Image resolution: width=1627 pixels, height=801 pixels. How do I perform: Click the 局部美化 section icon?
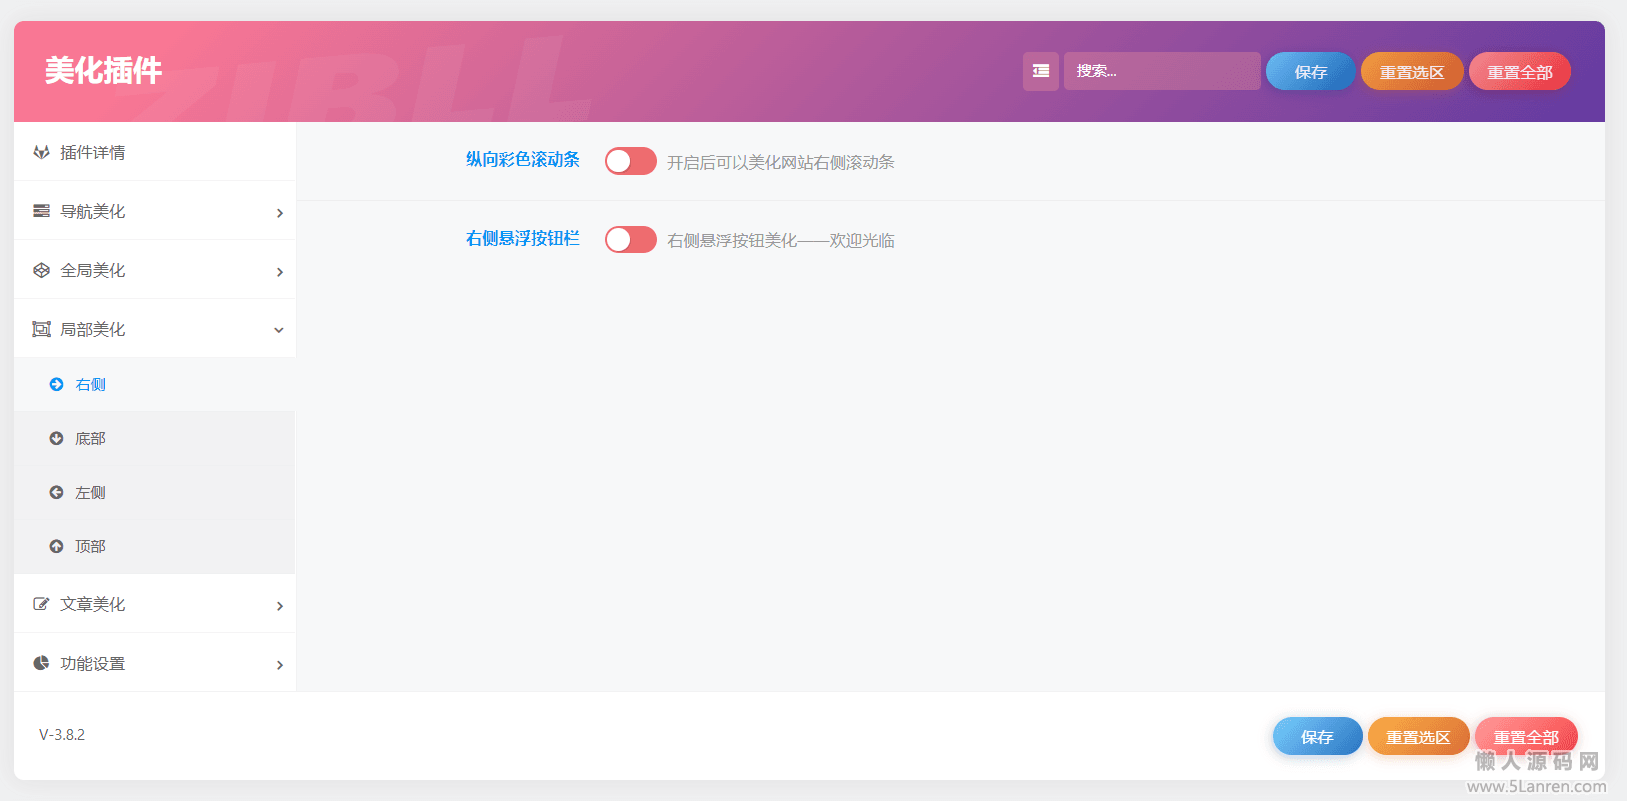[41, 329]
